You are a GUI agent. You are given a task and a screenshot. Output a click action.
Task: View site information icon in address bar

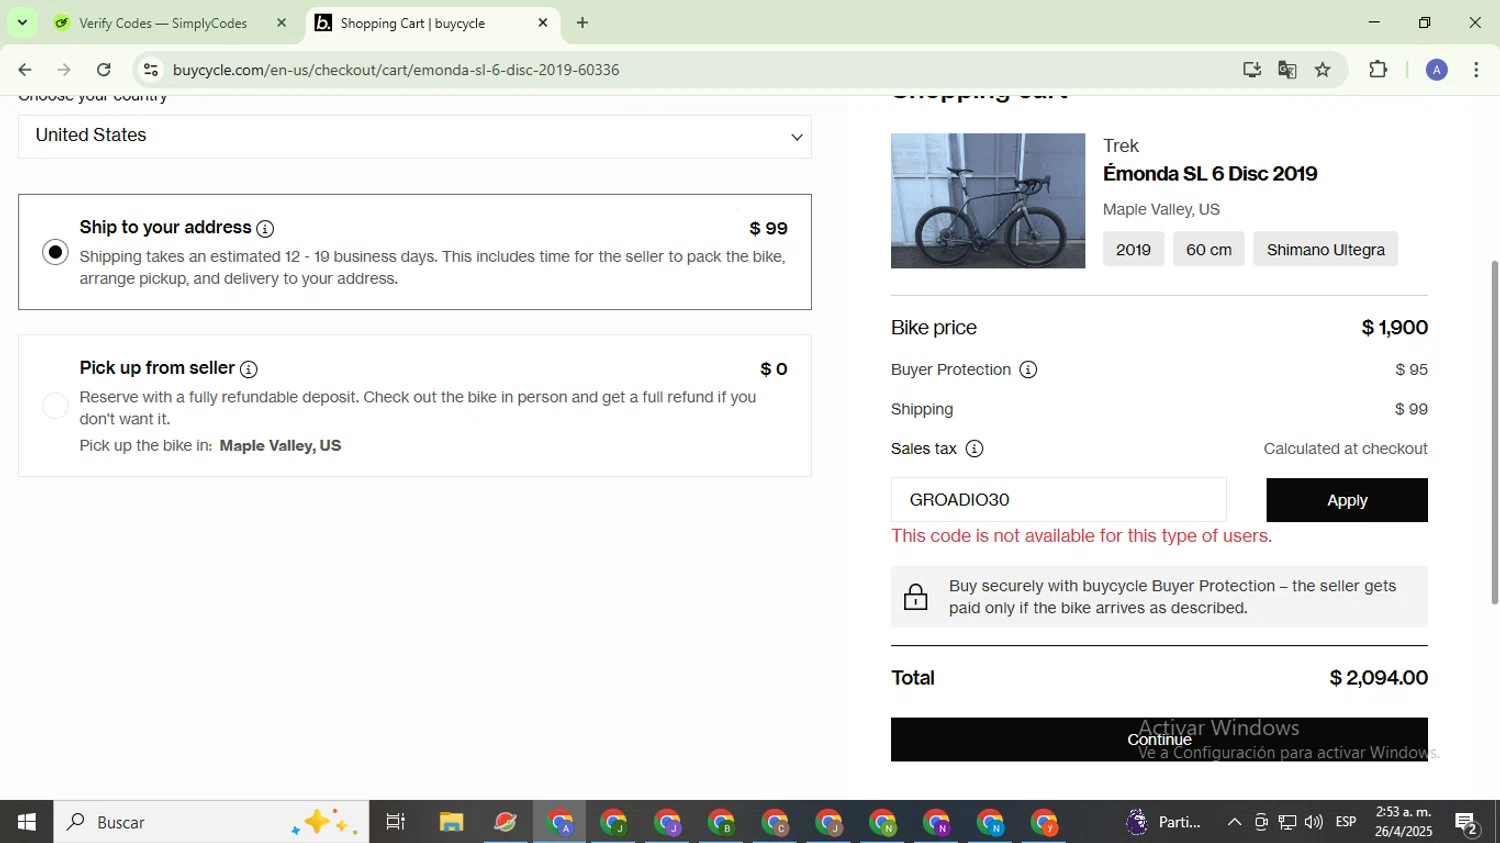pos(151,70)
